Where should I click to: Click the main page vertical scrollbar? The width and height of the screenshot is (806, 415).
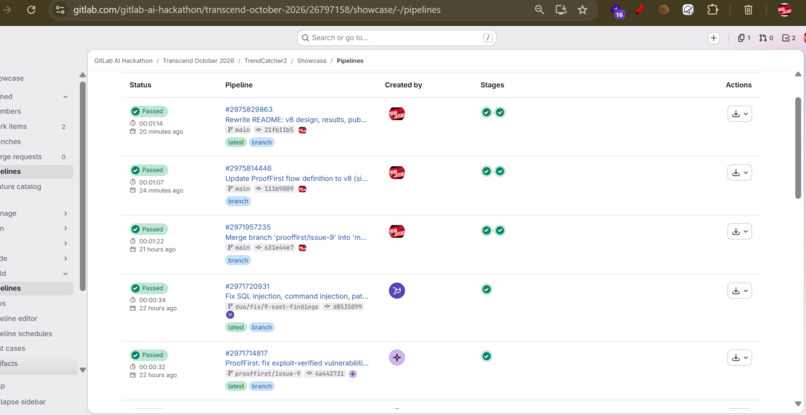pos(798,148)
